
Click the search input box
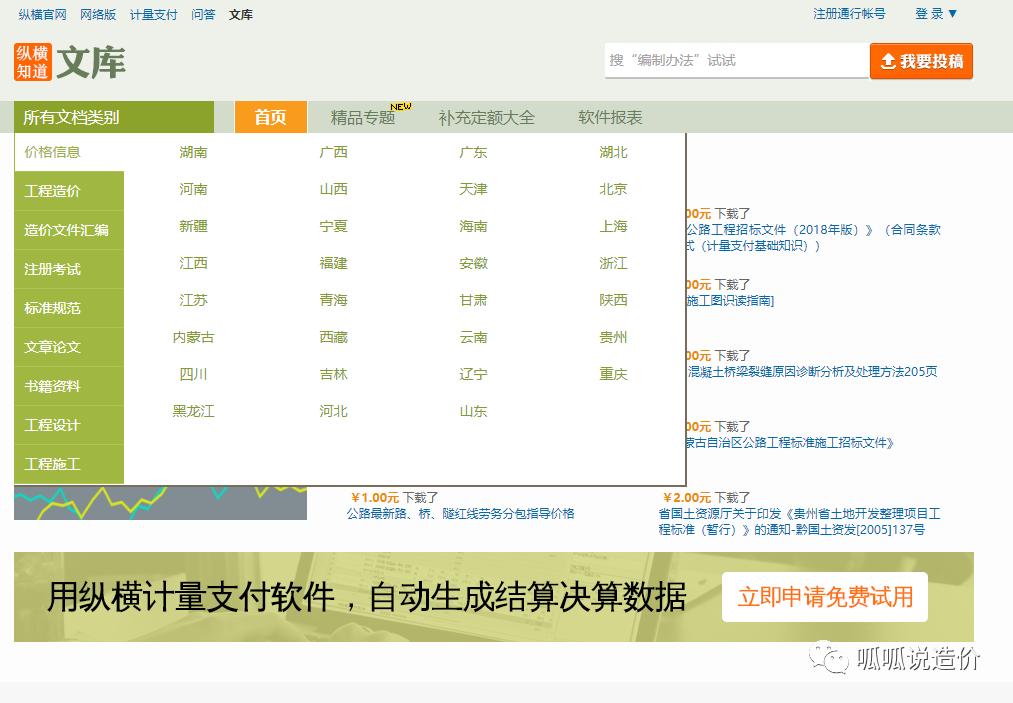click(737, 60)
